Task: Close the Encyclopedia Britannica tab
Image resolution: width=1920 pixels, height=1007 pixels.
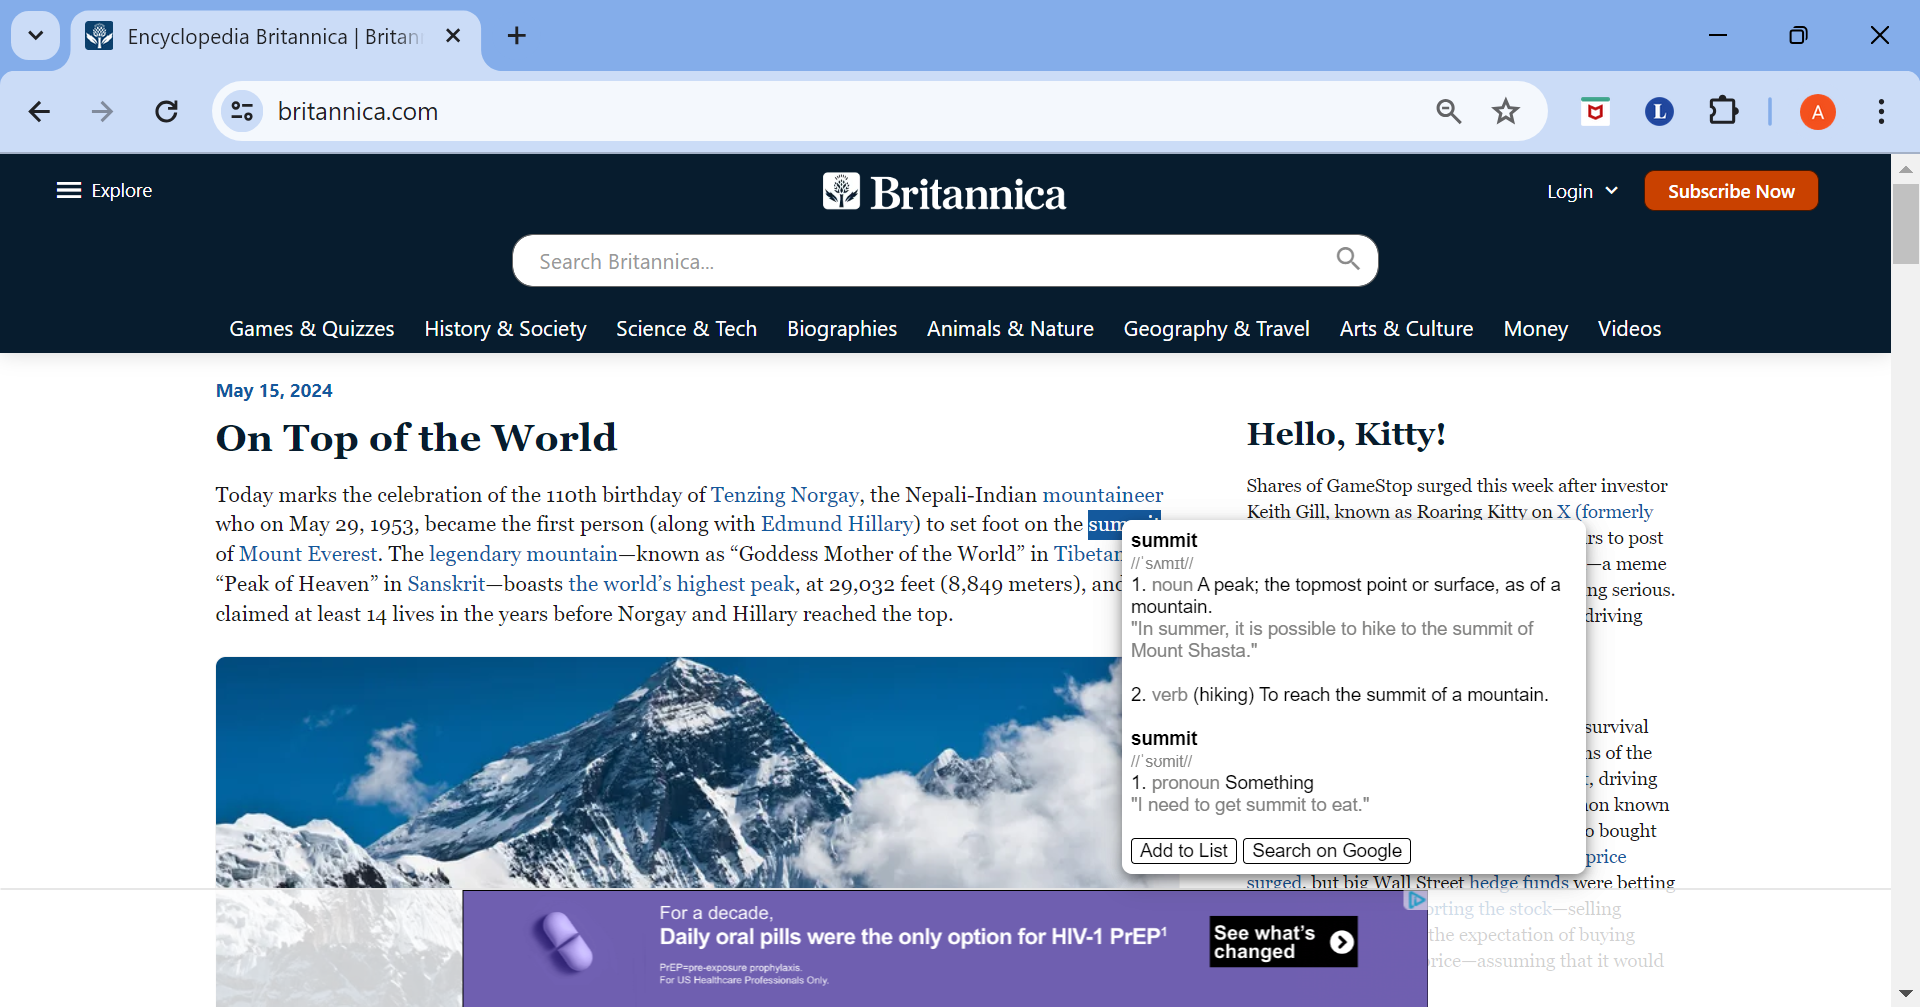Action: click(453, 36)
